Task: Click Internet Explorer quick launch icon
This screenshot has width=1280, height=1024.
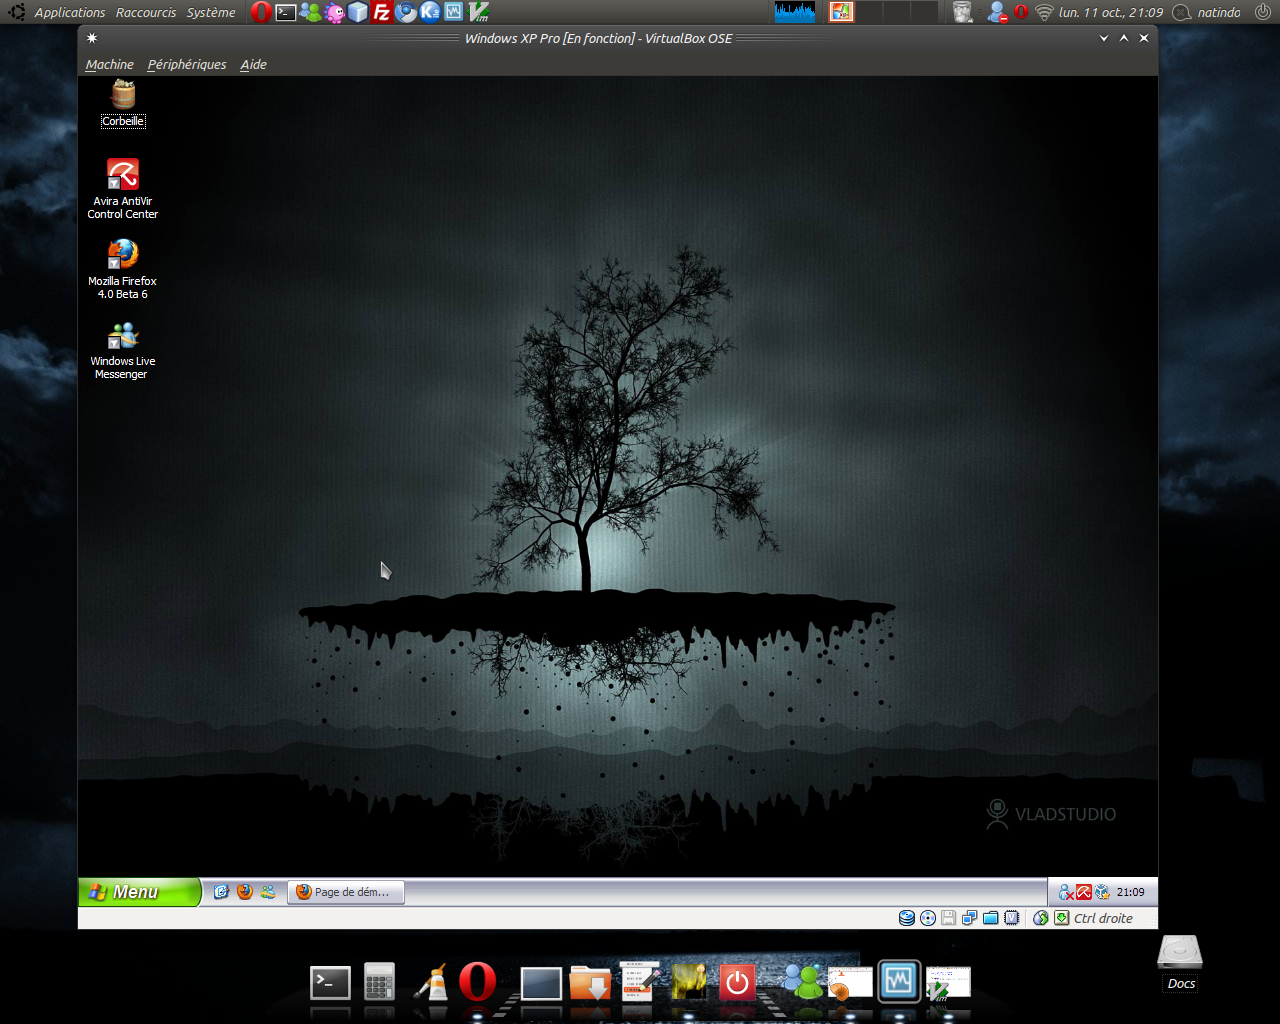Action: tap(221, 892)
